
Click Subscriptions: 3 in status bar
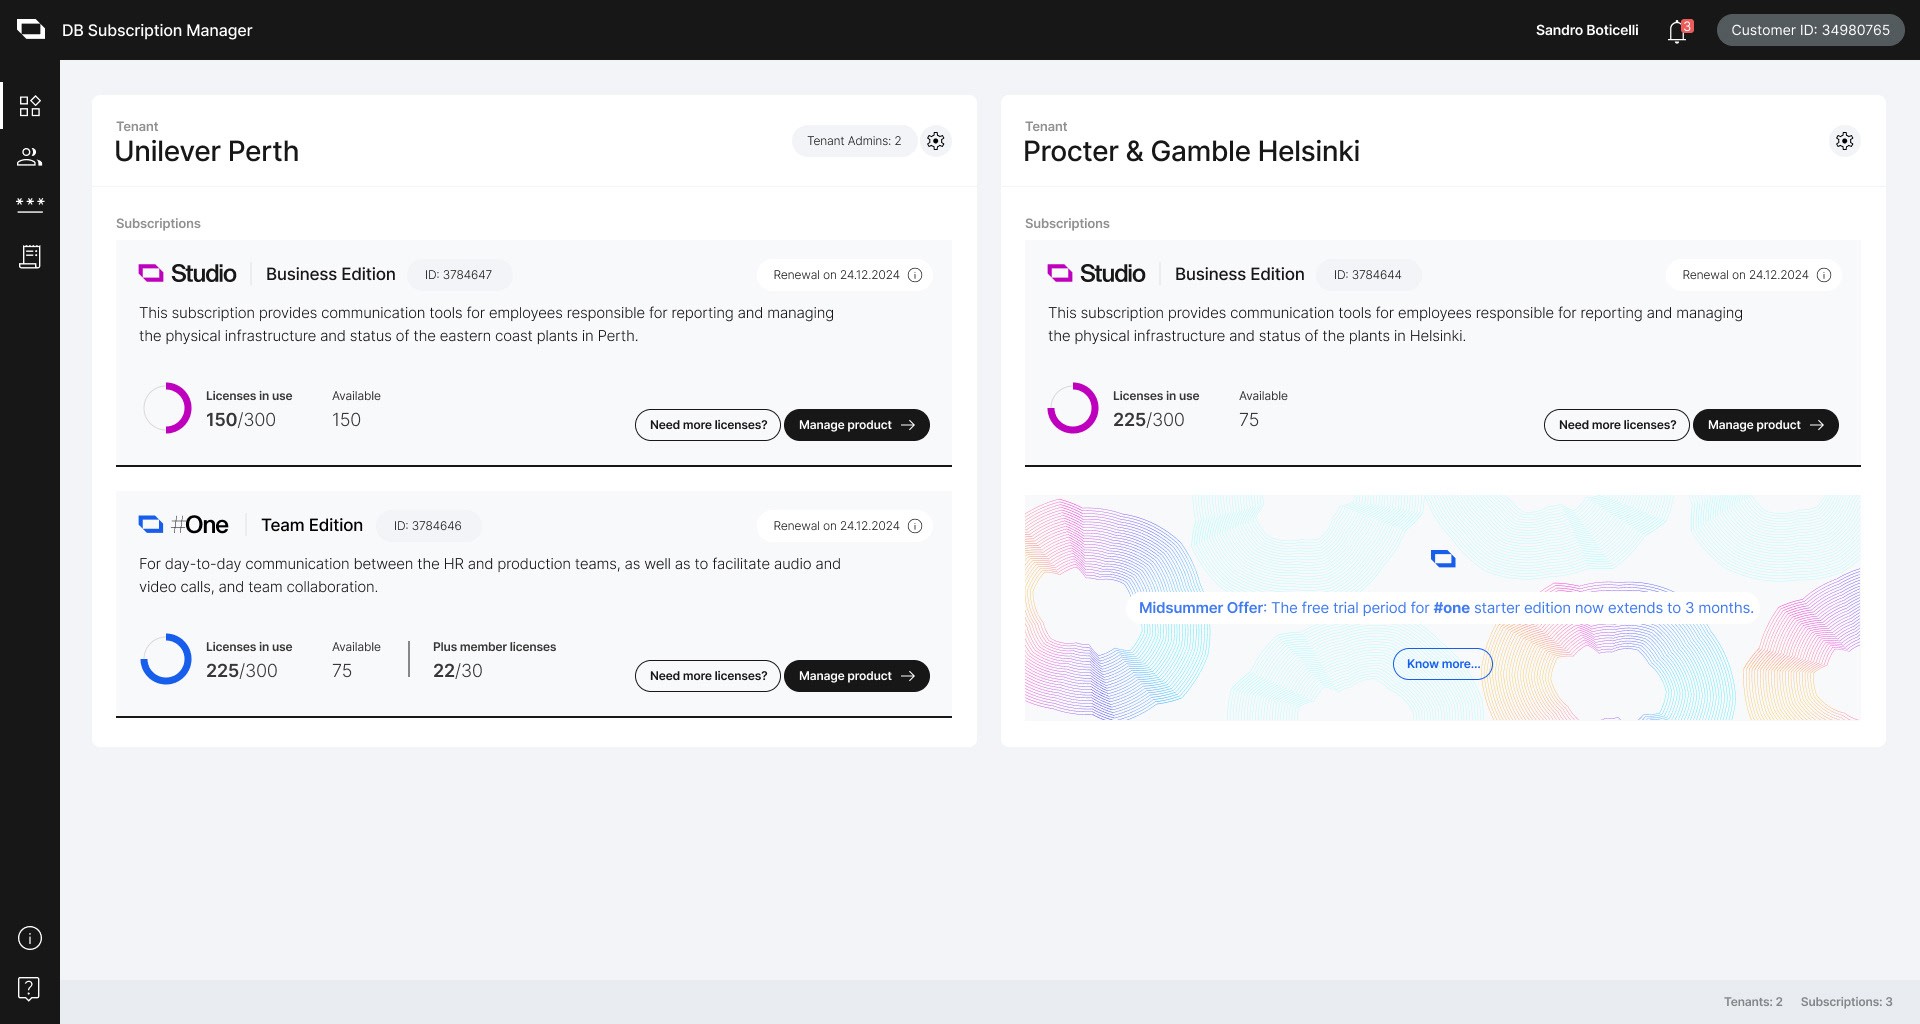coord(1847,1002)
